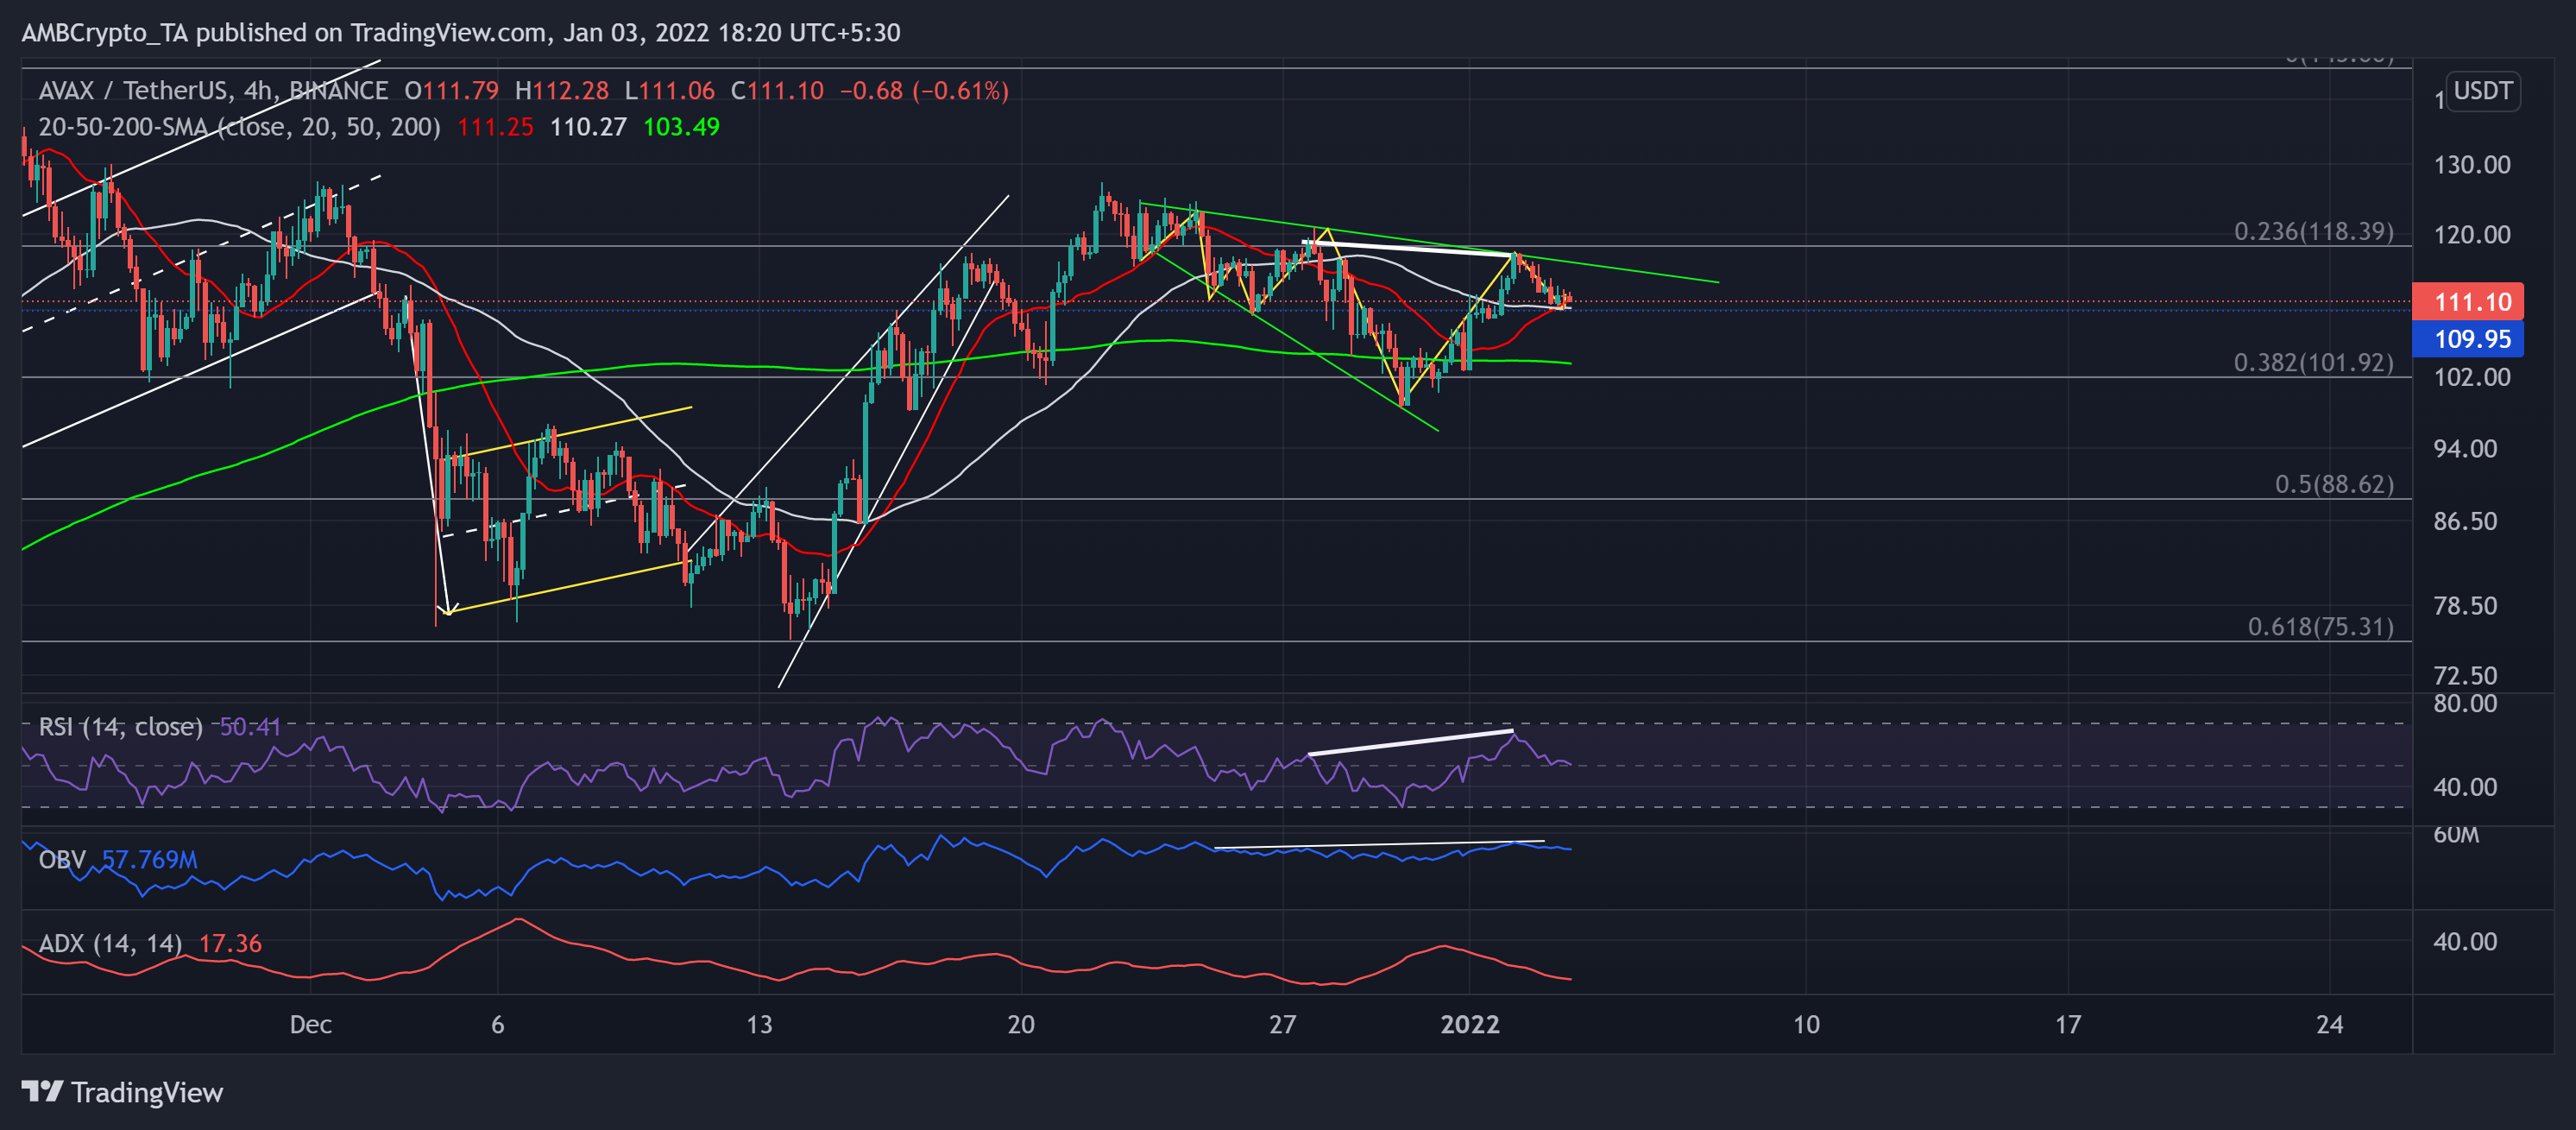
Task: Click the 27 date label on time axis
Action: tap(1282, 1024)
